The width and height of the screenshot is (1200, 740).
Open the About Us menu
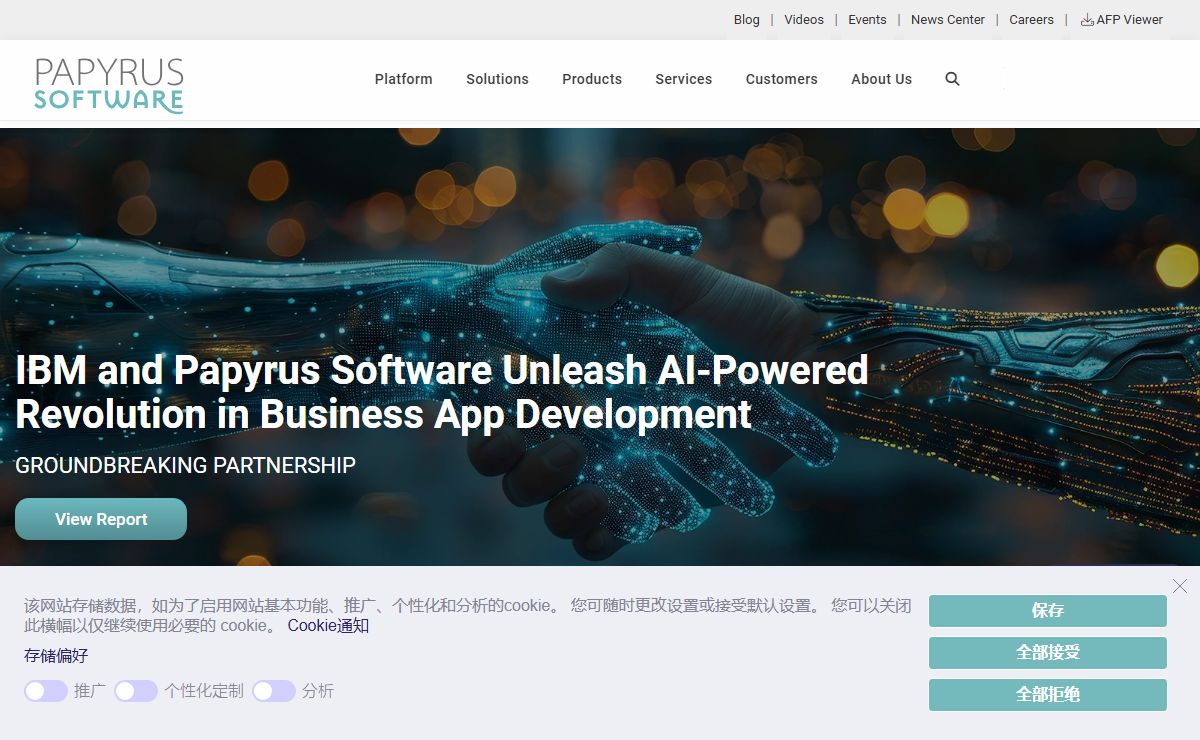882,79
